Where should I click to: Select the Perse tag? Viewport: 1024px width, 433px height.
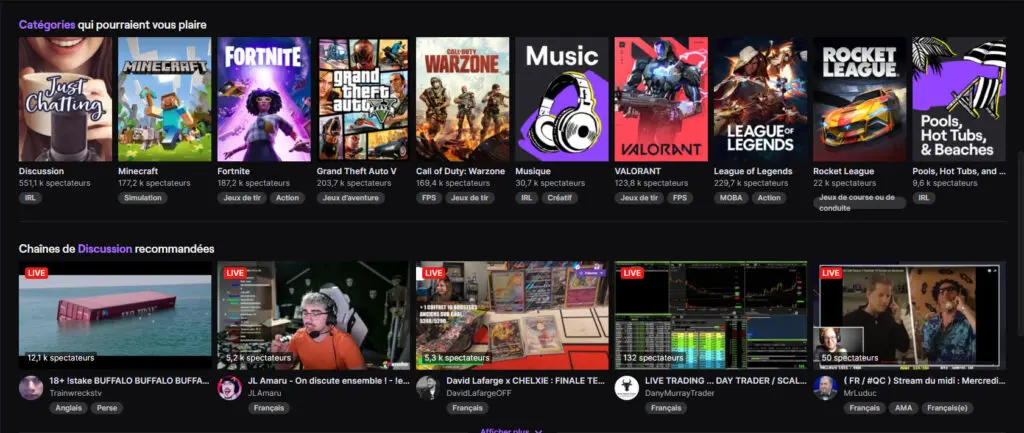coord(106,408)
